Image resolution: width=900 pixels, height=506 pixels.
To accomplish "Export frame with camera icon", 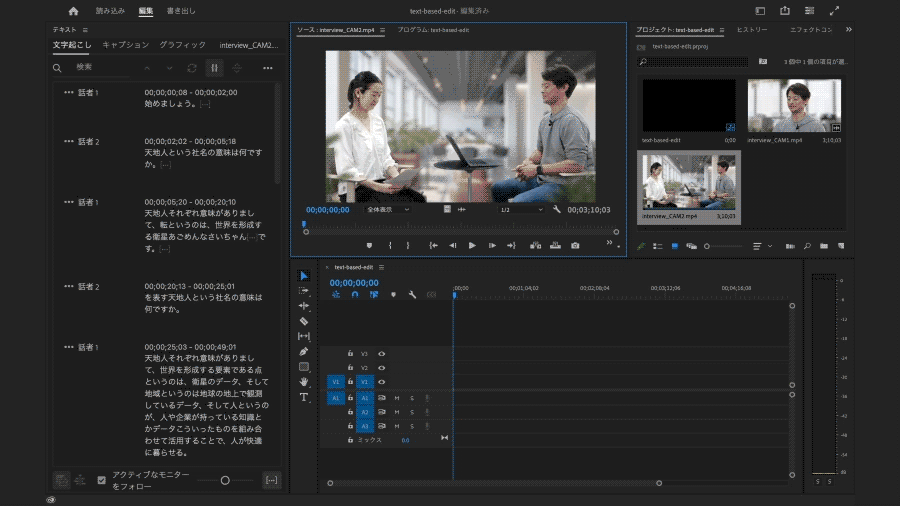I will tap(575, 246).
